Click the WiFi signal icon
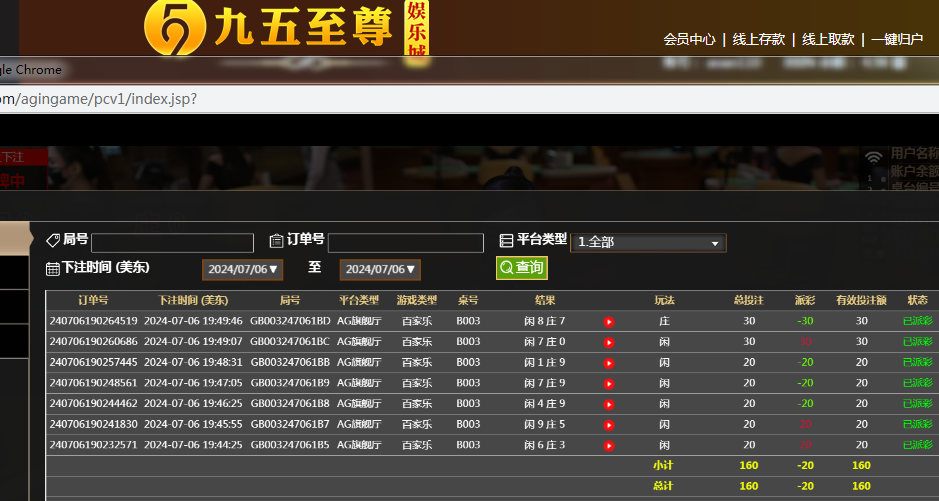Image resolution: width=939 pixels, height=501 pixels. [x=874, y=157]
